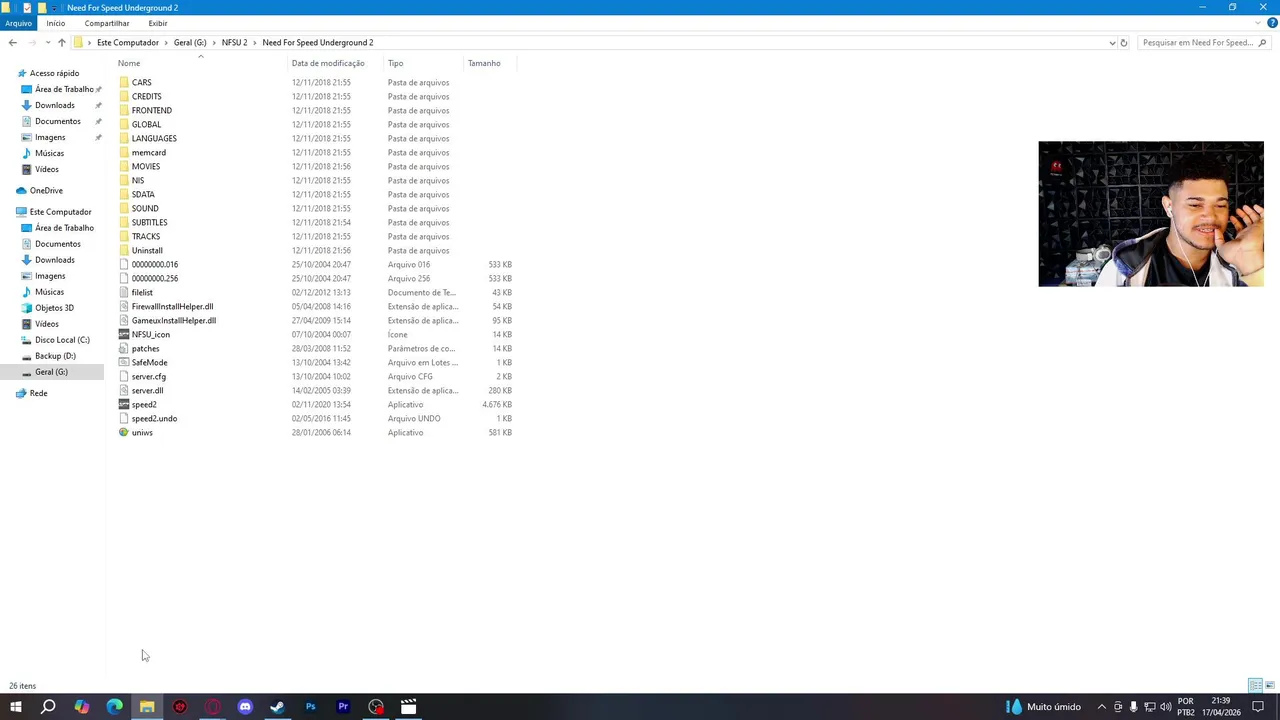Switch to the Compartilhar ribbon tab

click(107, 23)
